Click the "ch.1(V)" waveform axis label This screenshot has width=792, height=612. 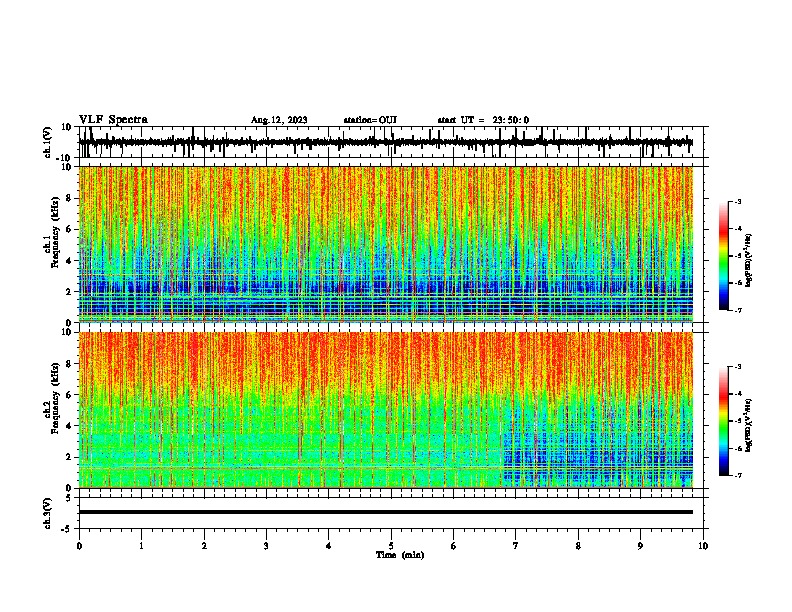[48, 142]
